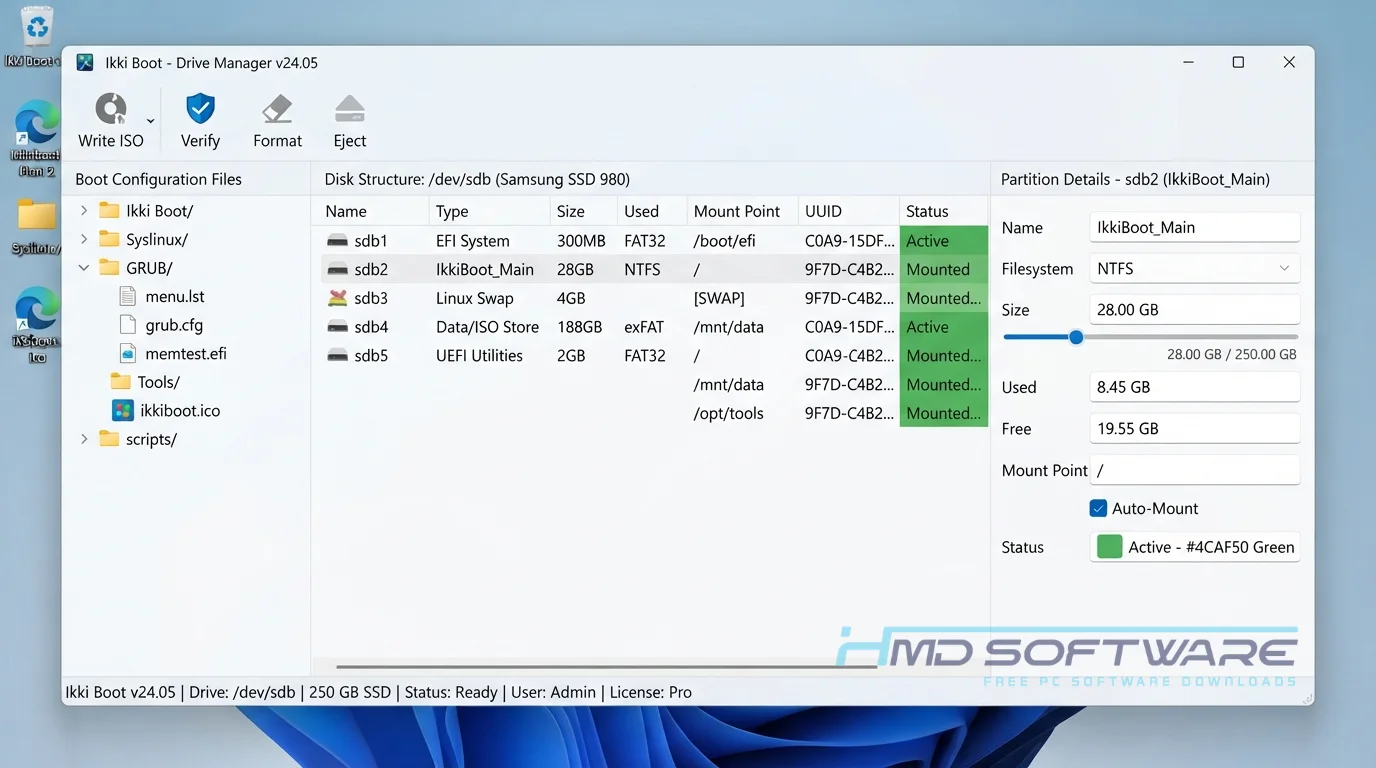
Task: Click the sdb3 swap drive icon
Action: [x=337, y=298]
